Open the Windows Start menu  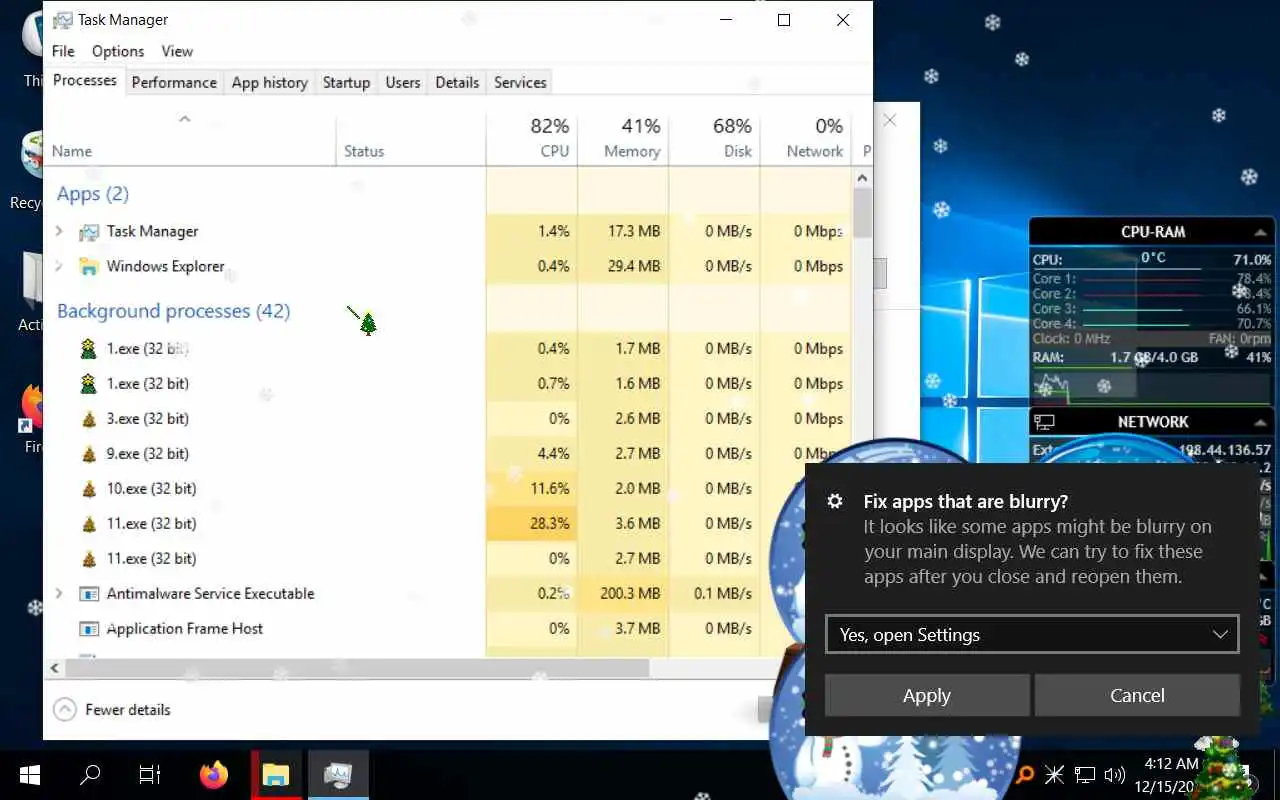pos(29,775)
